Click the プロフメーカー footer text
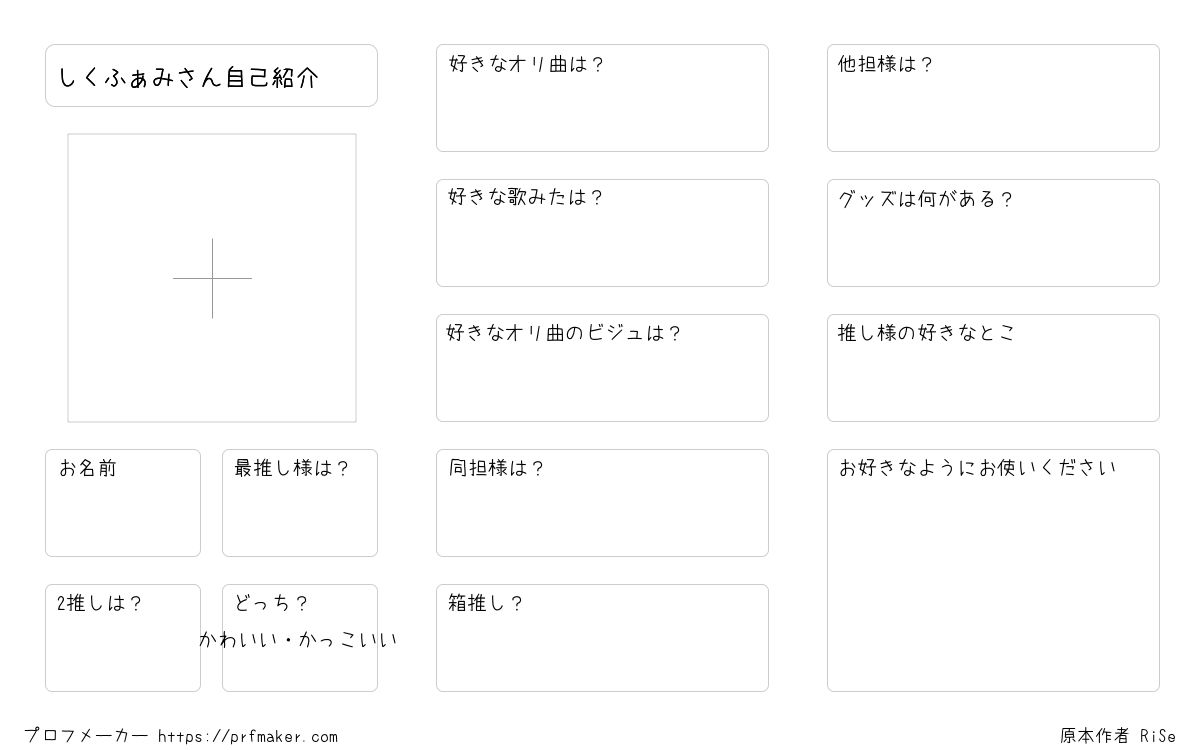 [86, 736]
